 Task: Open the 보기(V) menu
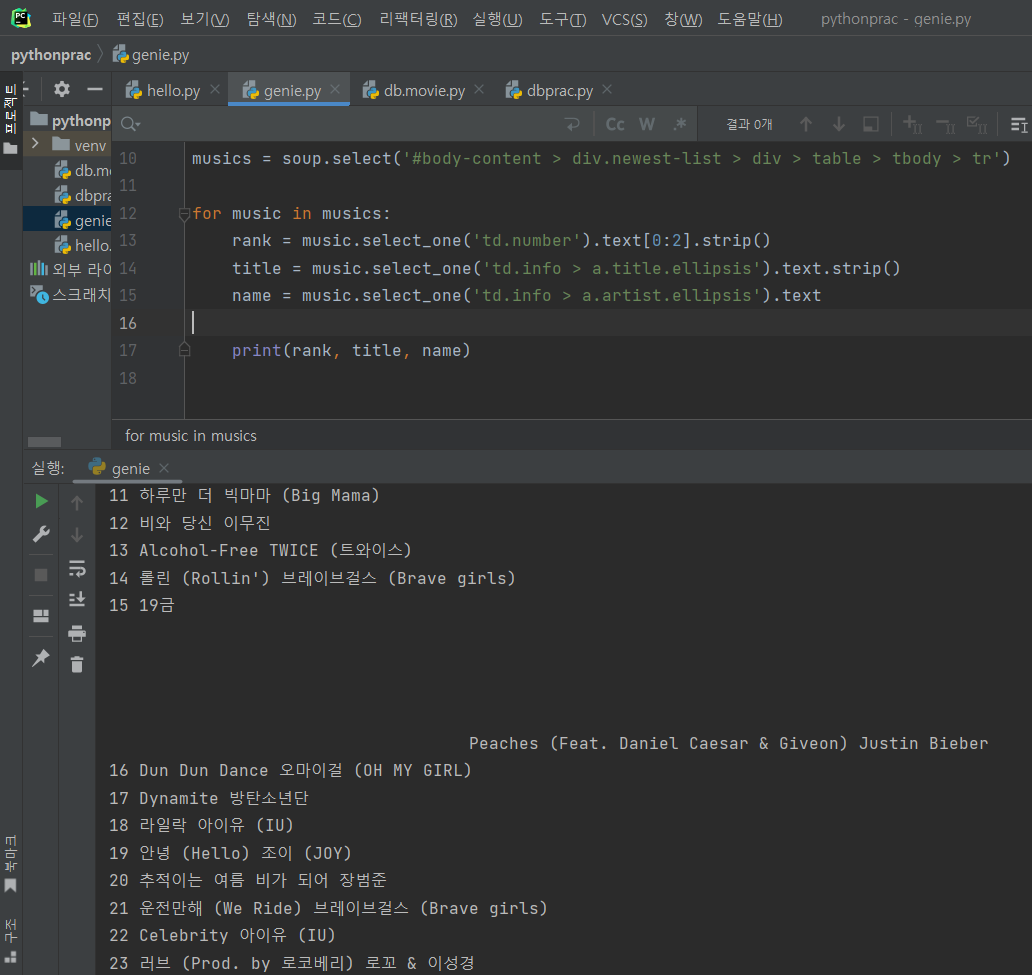pyautogui.click(x=205, y=19)
